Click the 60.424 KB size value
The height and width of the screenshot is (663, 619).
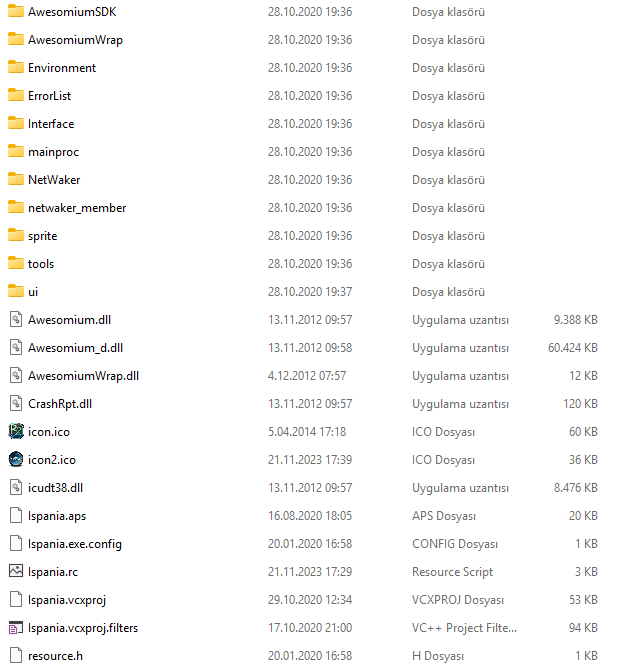[573, 348]
